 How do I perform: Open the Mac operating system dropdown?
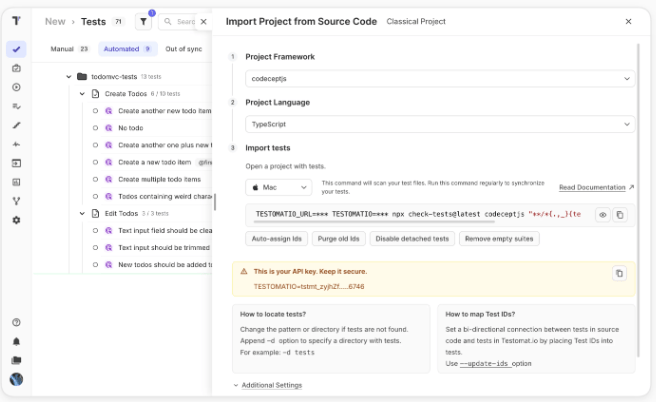point(279,187)
